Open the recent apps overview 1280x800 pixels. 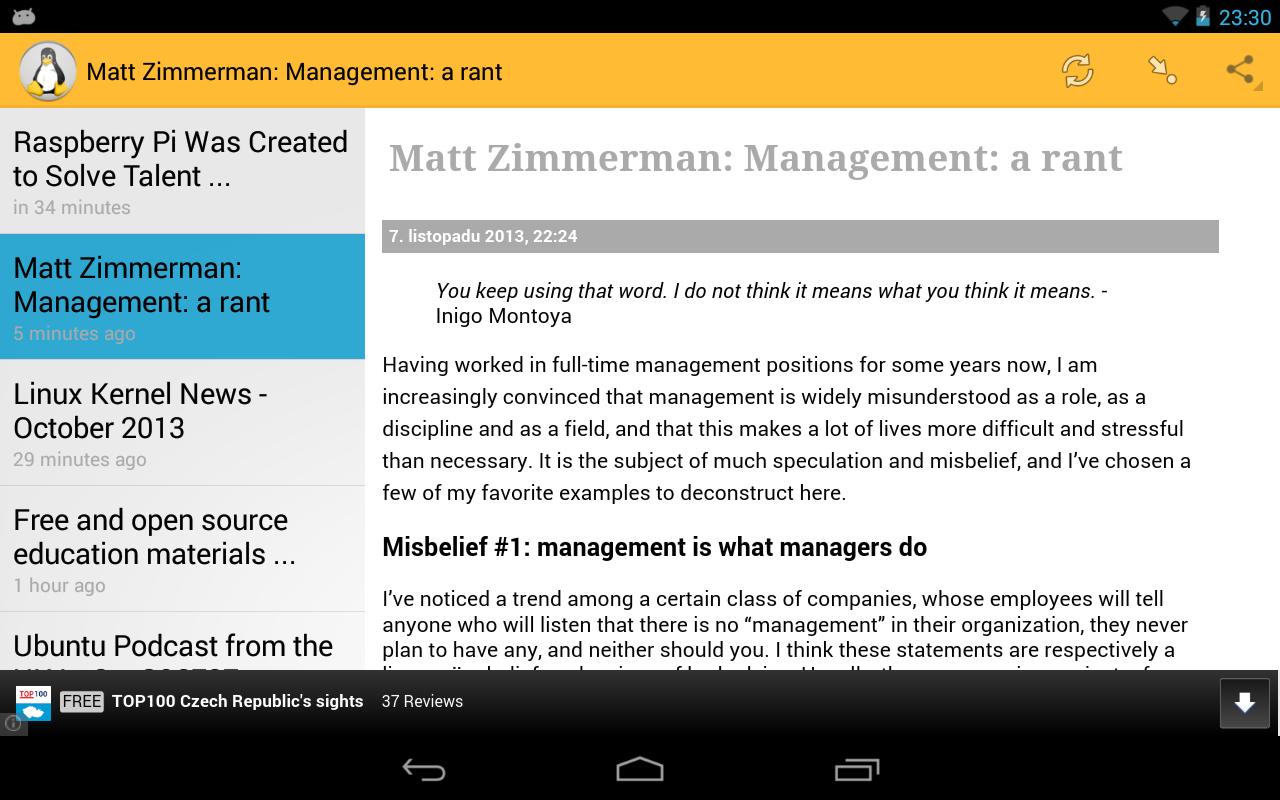856,769
